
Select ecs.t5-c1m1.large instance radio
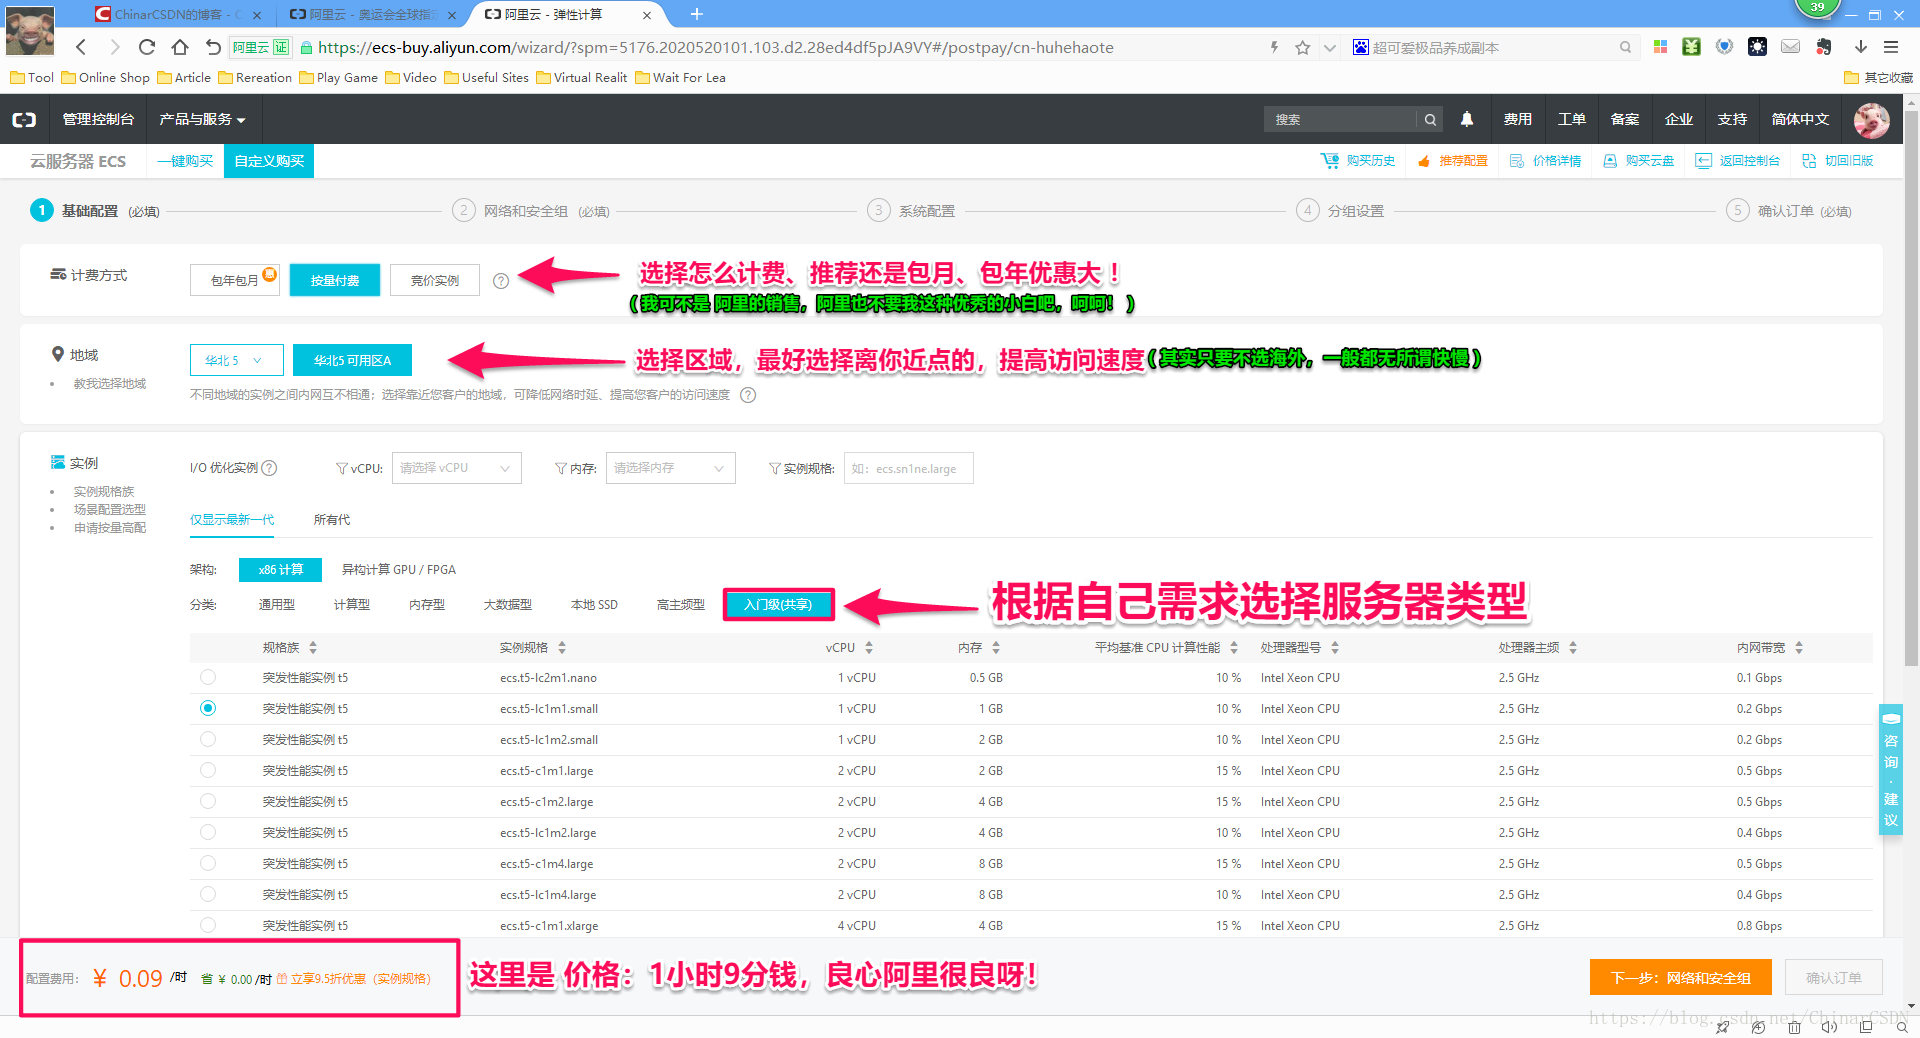tap(208, 770)
